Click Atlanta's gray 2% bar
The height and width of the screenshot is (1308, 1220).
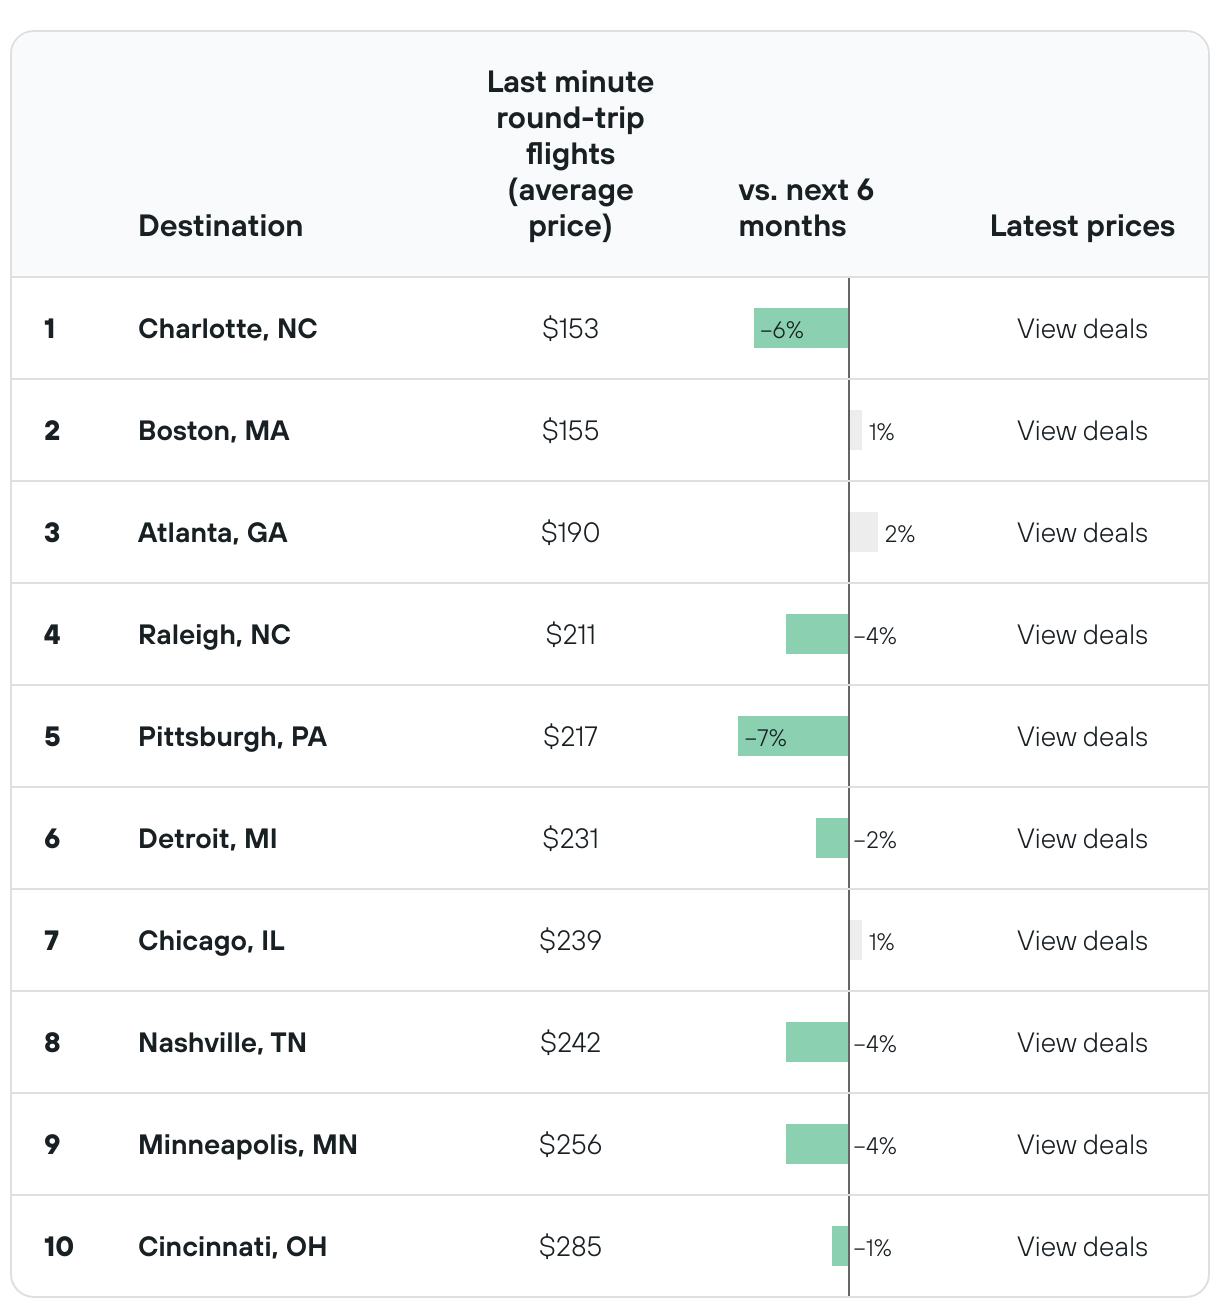[863, 533]
